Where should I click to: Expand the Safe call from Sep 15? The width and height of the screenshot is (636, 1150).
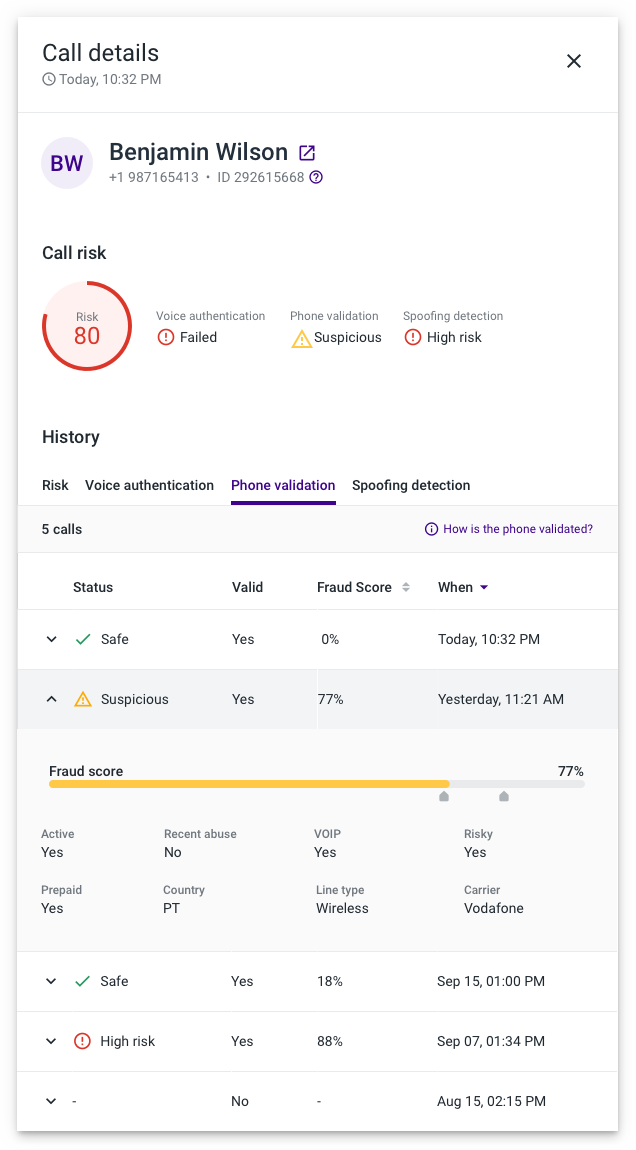51,981
